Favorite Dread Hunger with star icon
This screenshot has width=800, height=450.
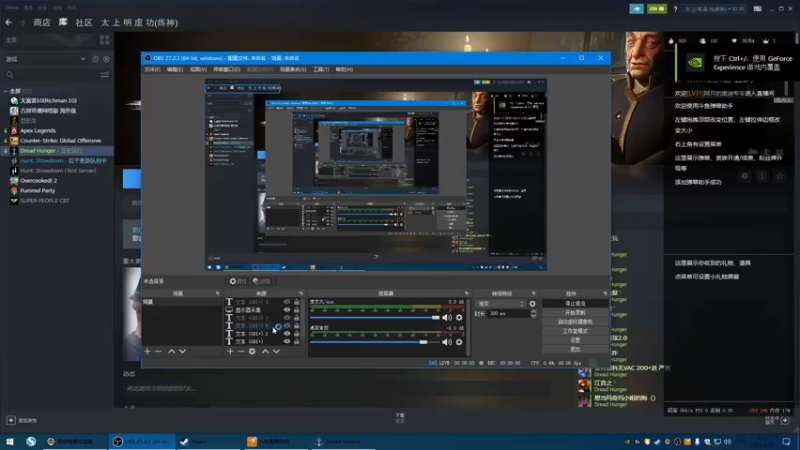tap(779, 176)
